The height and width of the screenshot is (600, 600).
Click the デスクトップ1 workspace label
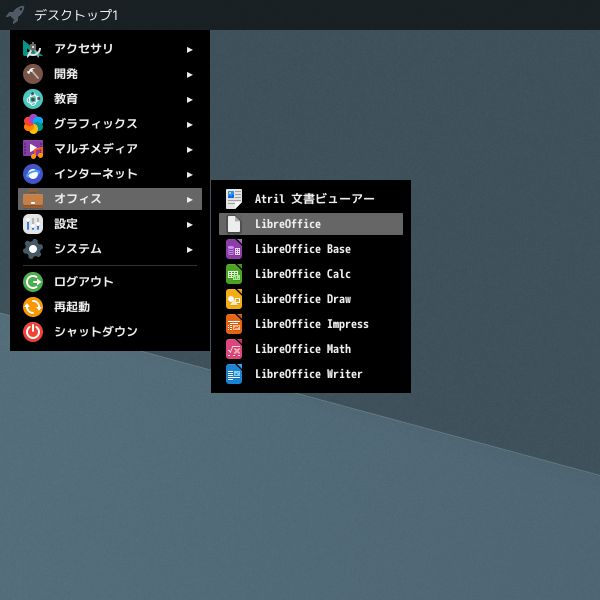click(76, 15)
